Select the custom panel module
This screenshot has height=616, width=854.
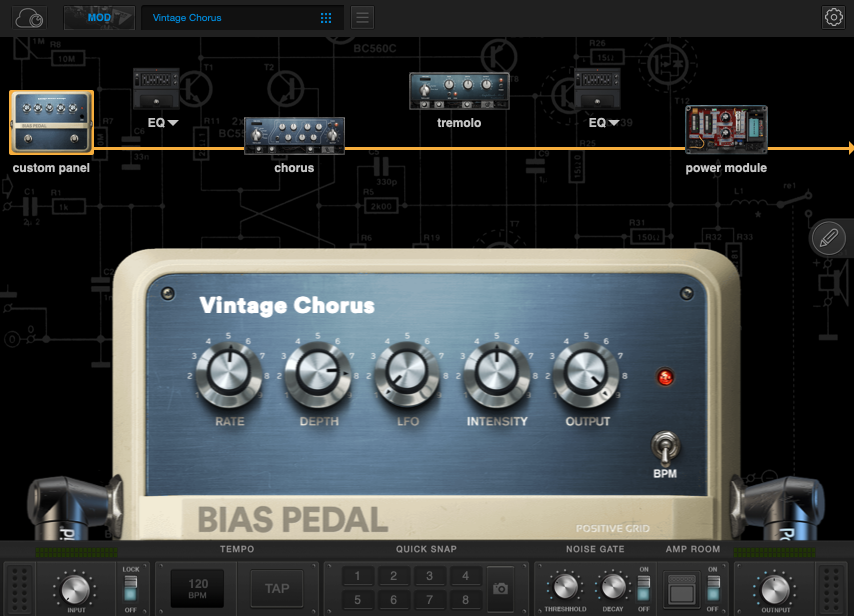tap(52, 122)
